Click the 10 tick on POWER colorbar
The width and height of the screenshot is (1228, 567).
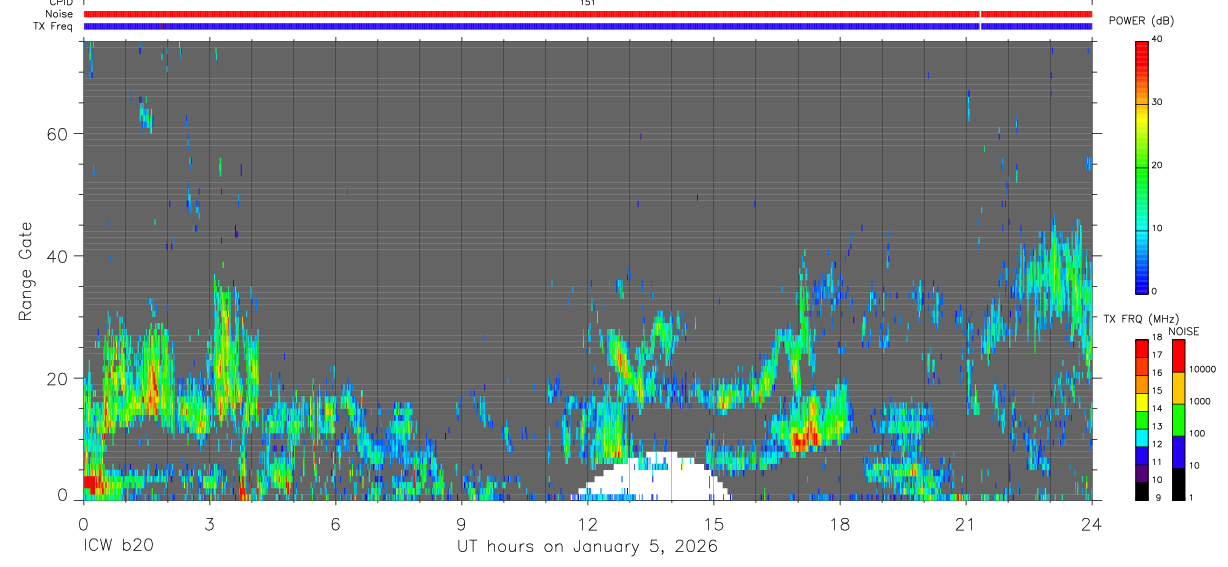(1157, 228)
